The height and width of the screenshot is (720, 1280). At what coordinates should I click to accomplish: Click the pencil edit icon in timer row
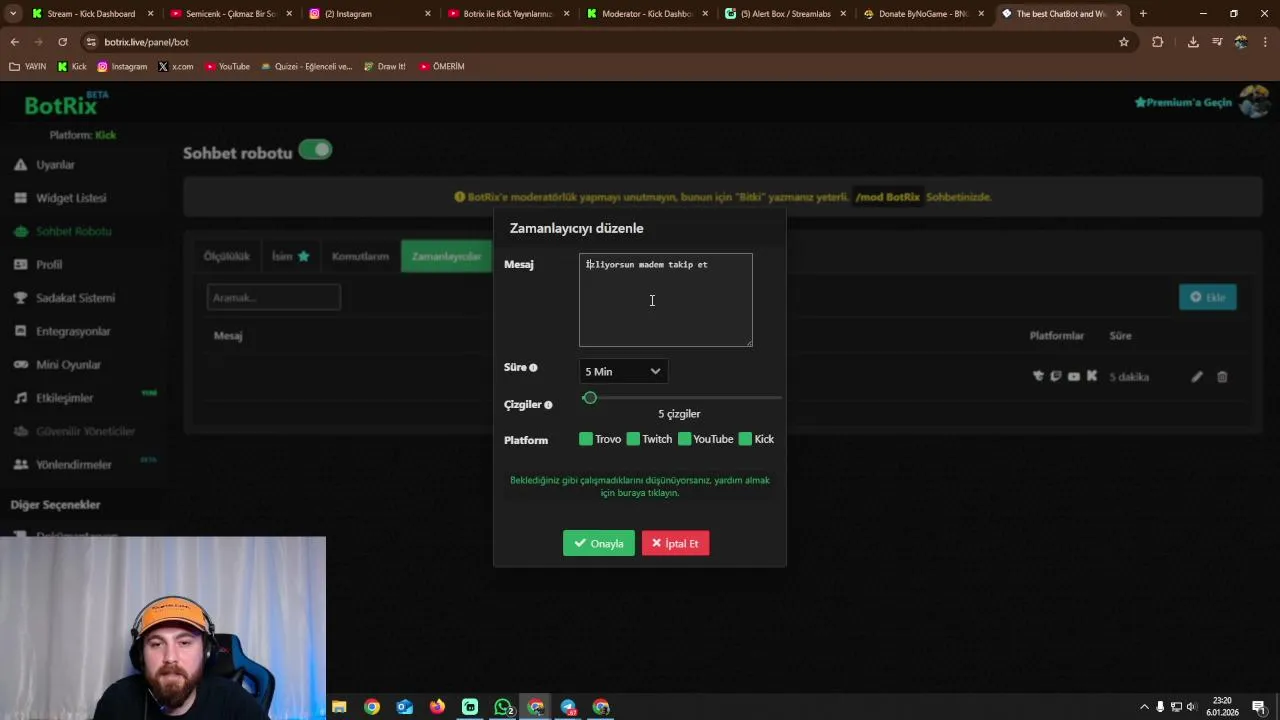(x=1197, y=377)
